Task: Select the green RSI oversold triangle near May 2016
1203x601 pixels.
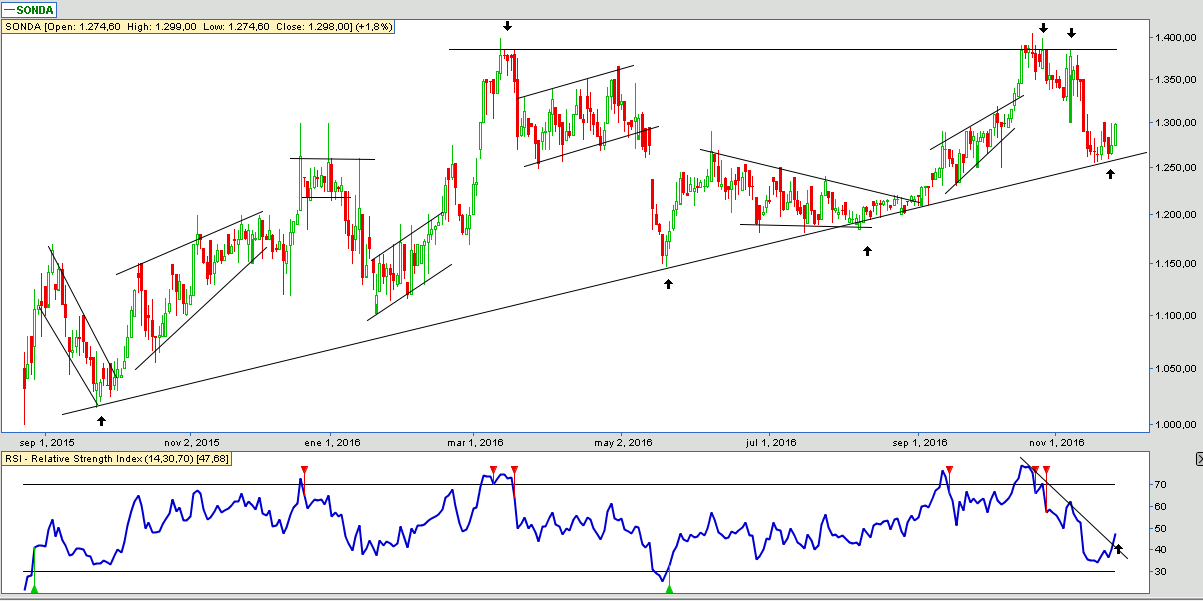Action: tap(670, 589)
